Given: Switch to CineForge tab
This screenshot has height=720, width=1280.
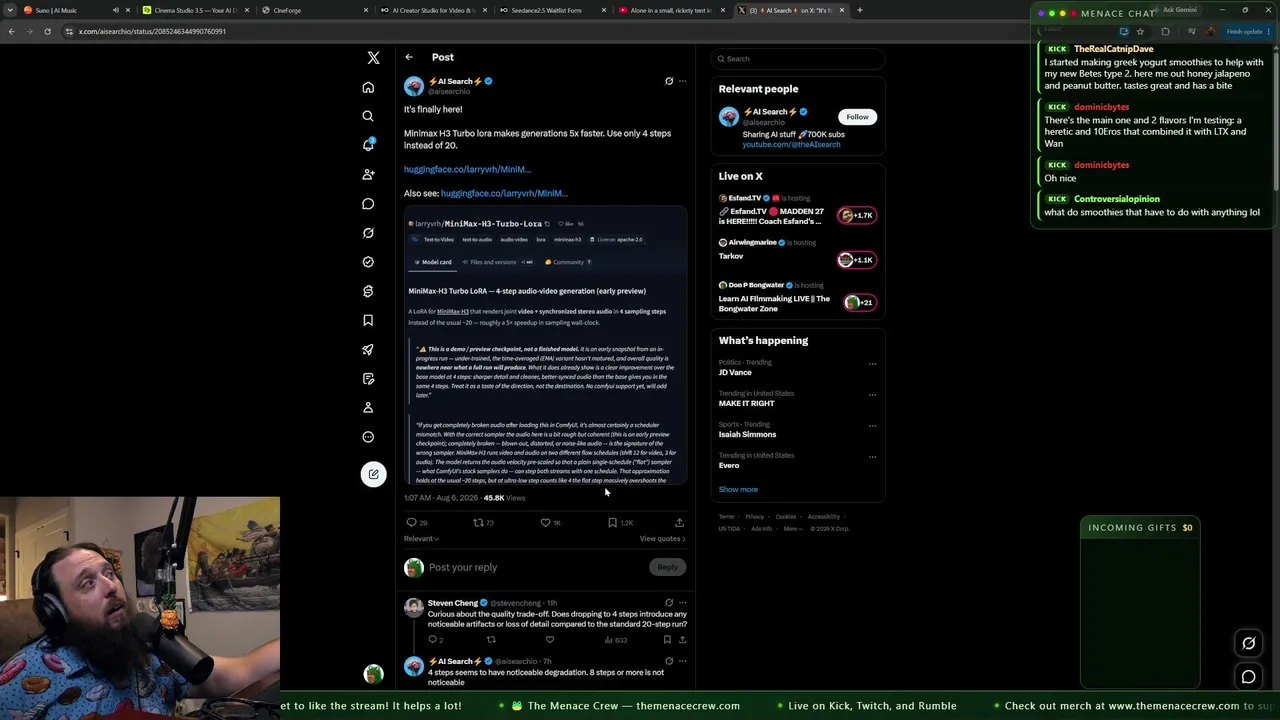Looking at the screenshot, I should click(x=314, y=10).
